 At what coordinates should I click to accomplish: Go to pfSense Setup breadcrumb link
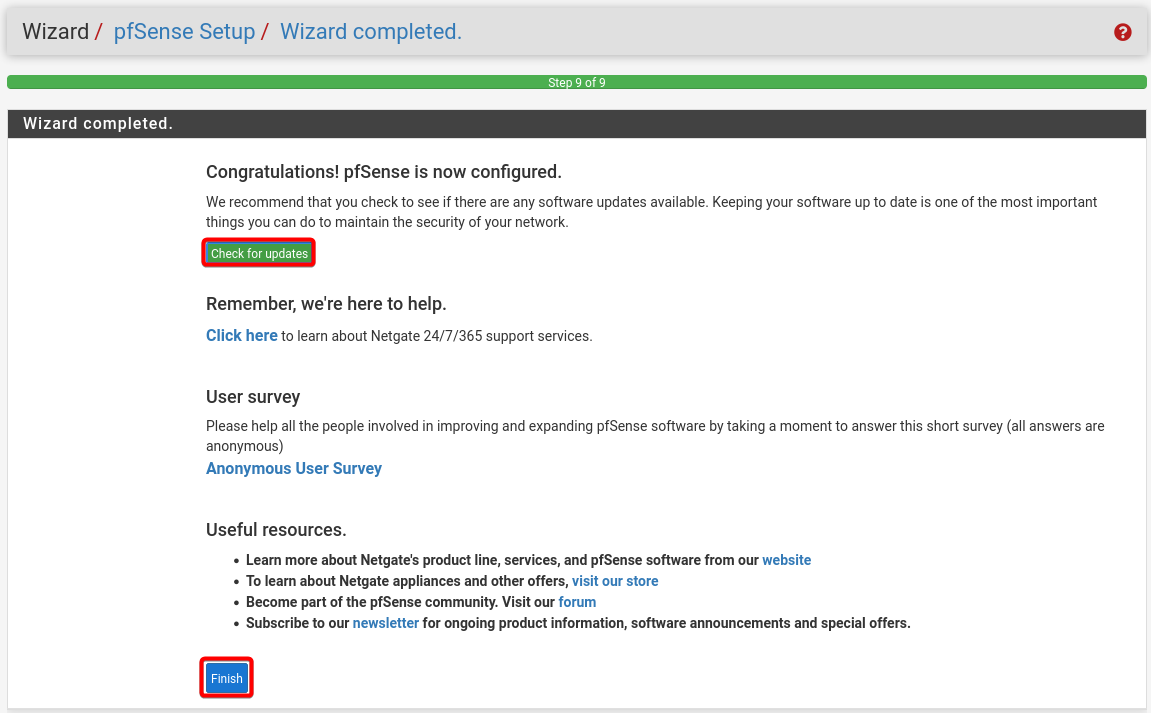pyautogui.click(x=184, y=32)
